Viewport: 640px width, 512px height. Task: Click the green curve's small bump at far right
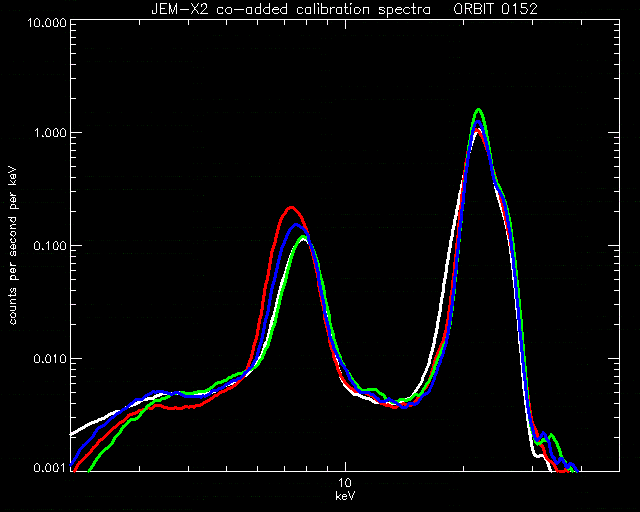552,435
